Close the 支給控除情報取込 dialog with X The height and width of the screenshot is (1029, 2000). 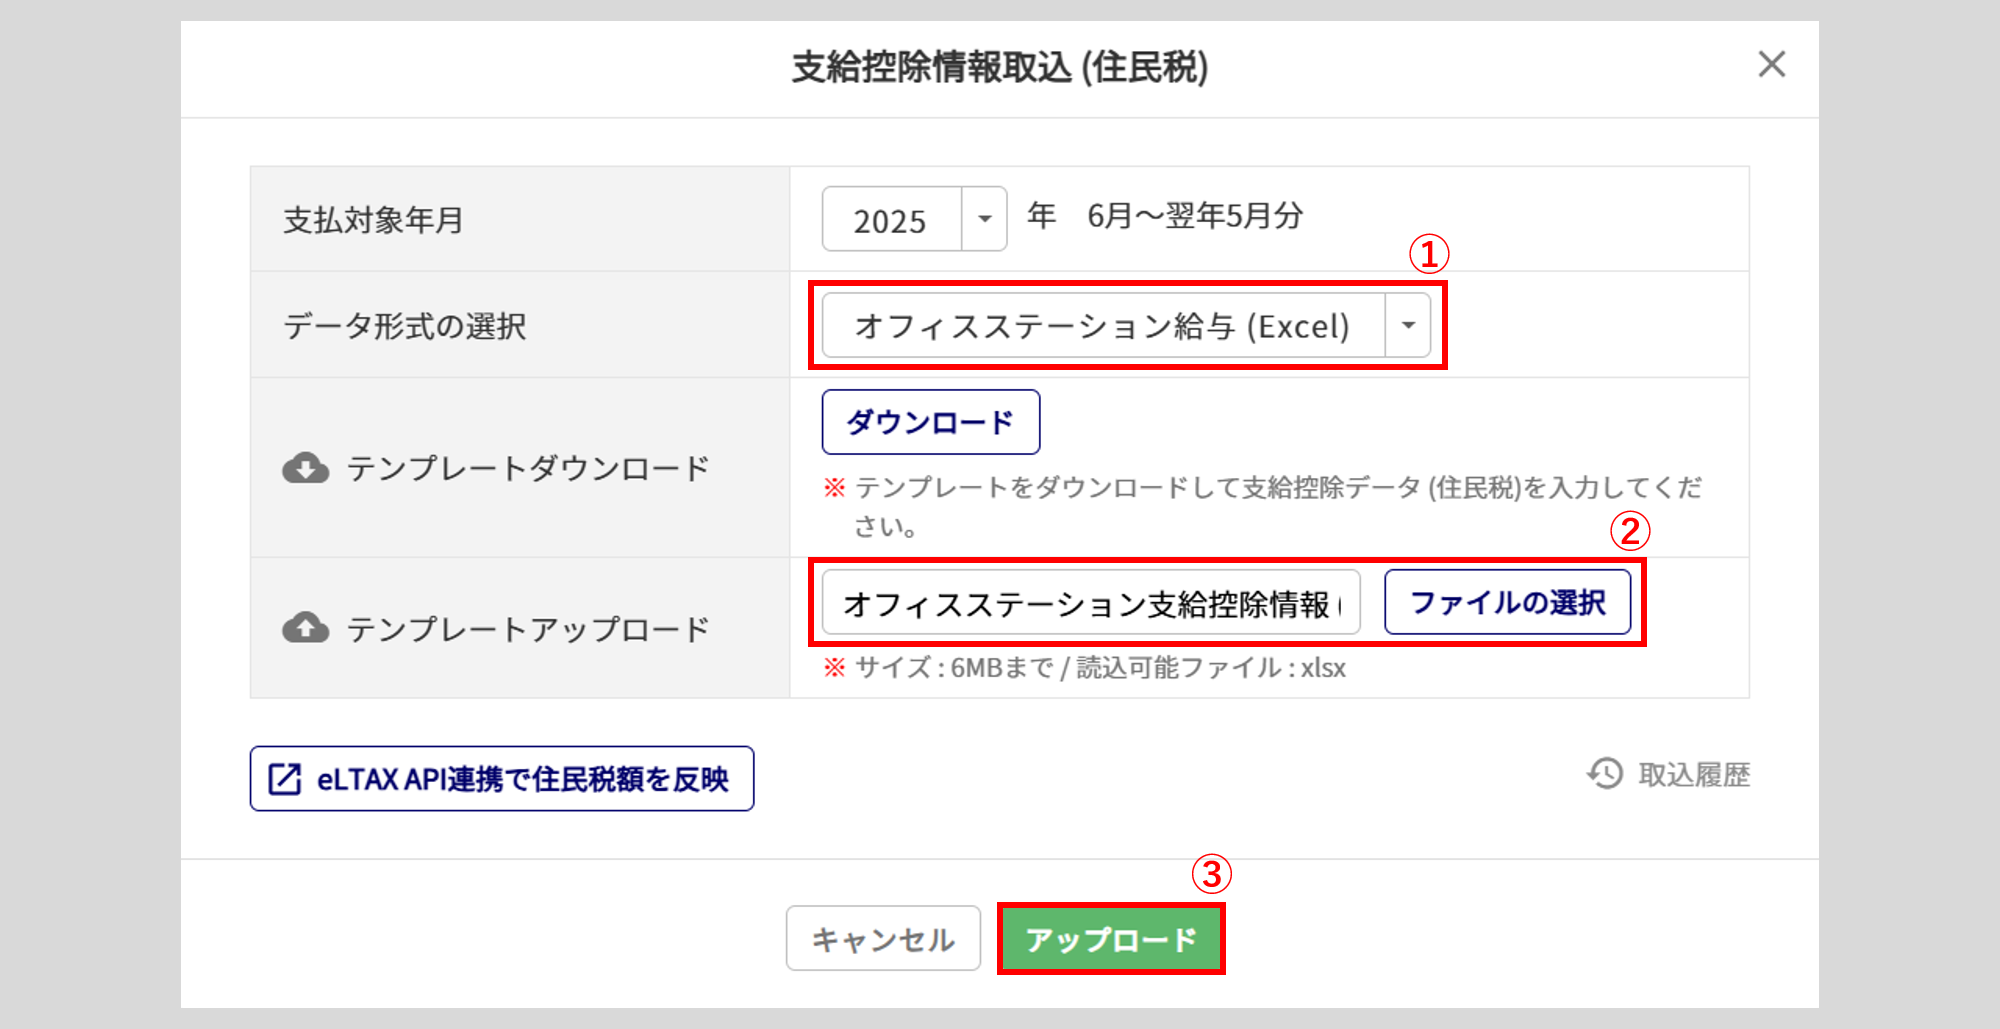click(x=1771, y=65)
